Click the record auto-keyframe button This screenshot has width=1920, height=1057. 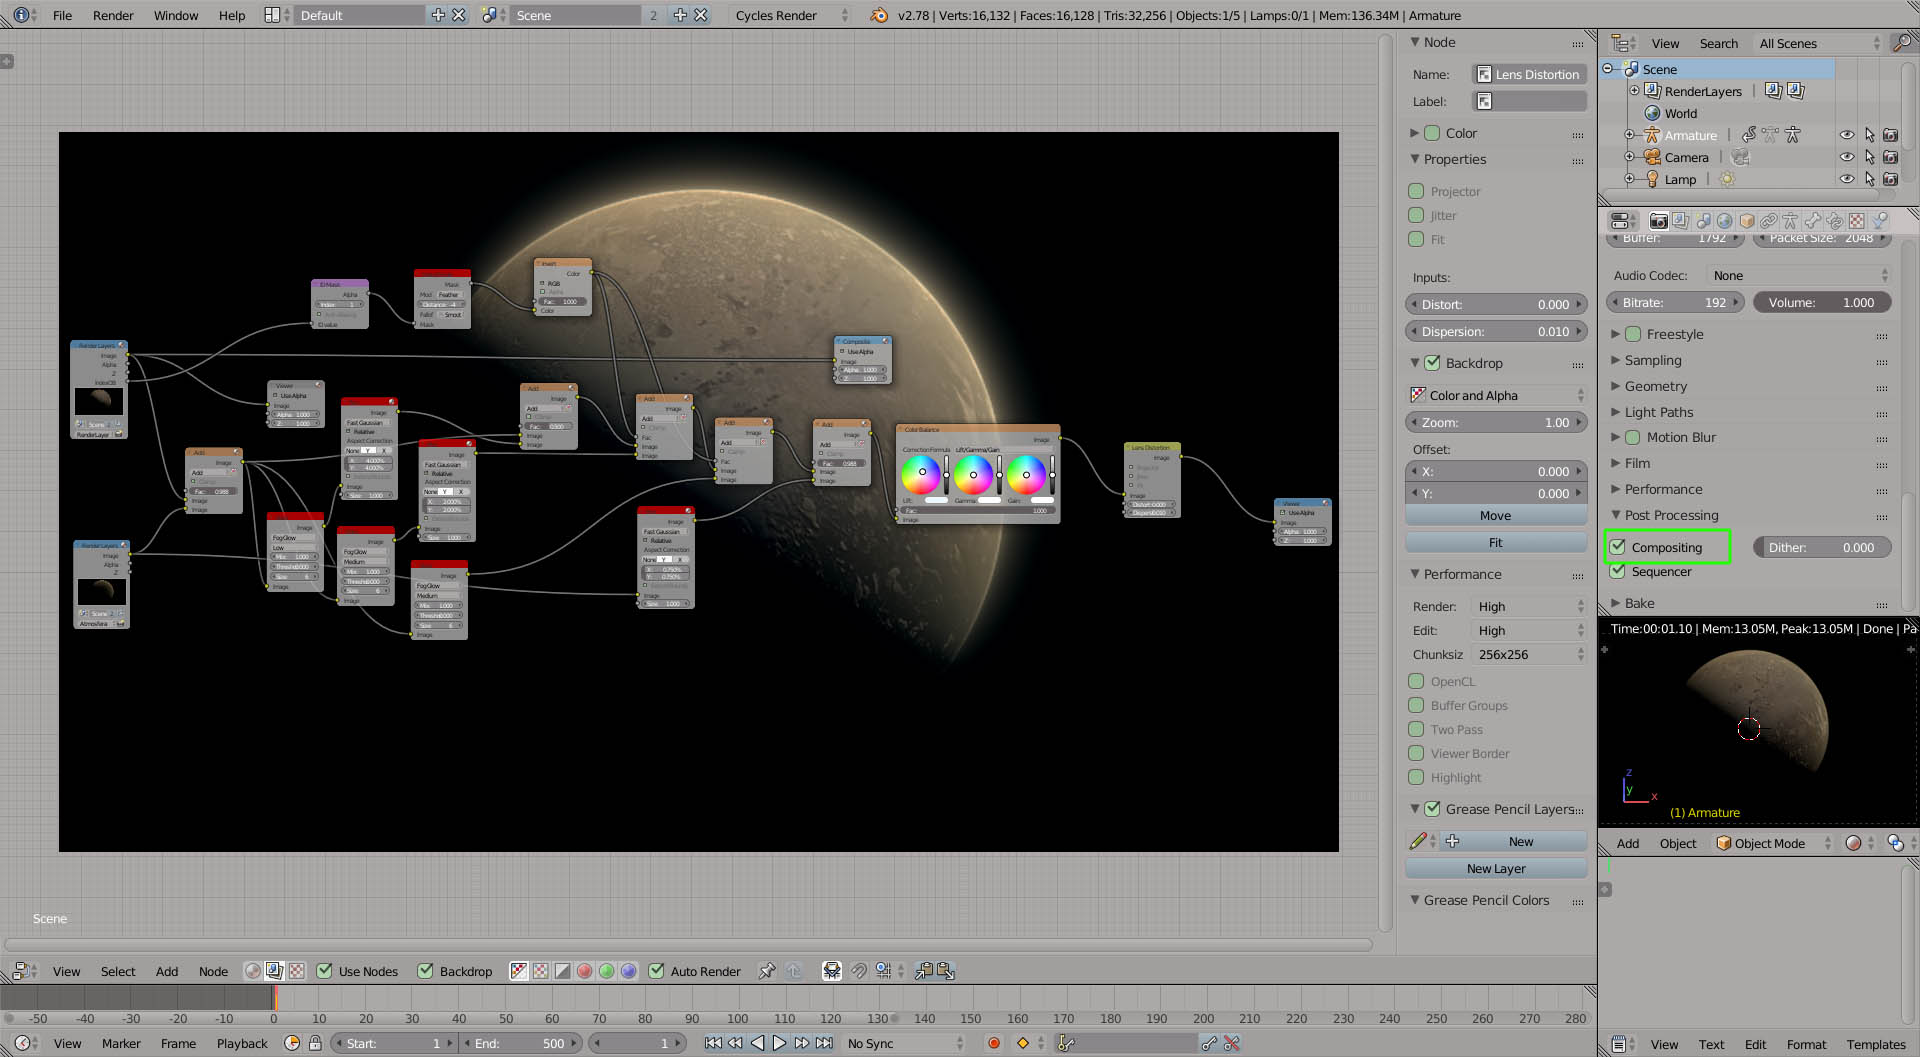(x=994, y=1043)
